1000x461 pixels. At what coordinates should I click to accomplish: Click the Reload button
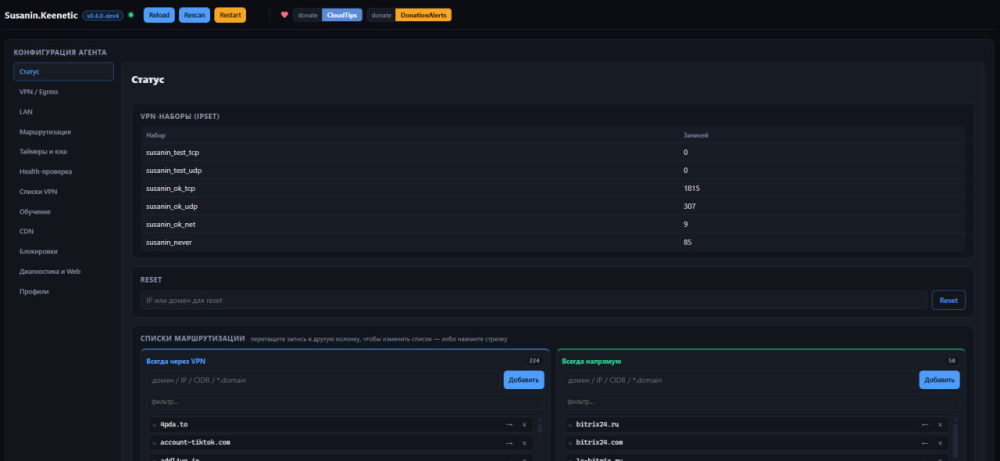pyautogui.click(x=159, y=15)
